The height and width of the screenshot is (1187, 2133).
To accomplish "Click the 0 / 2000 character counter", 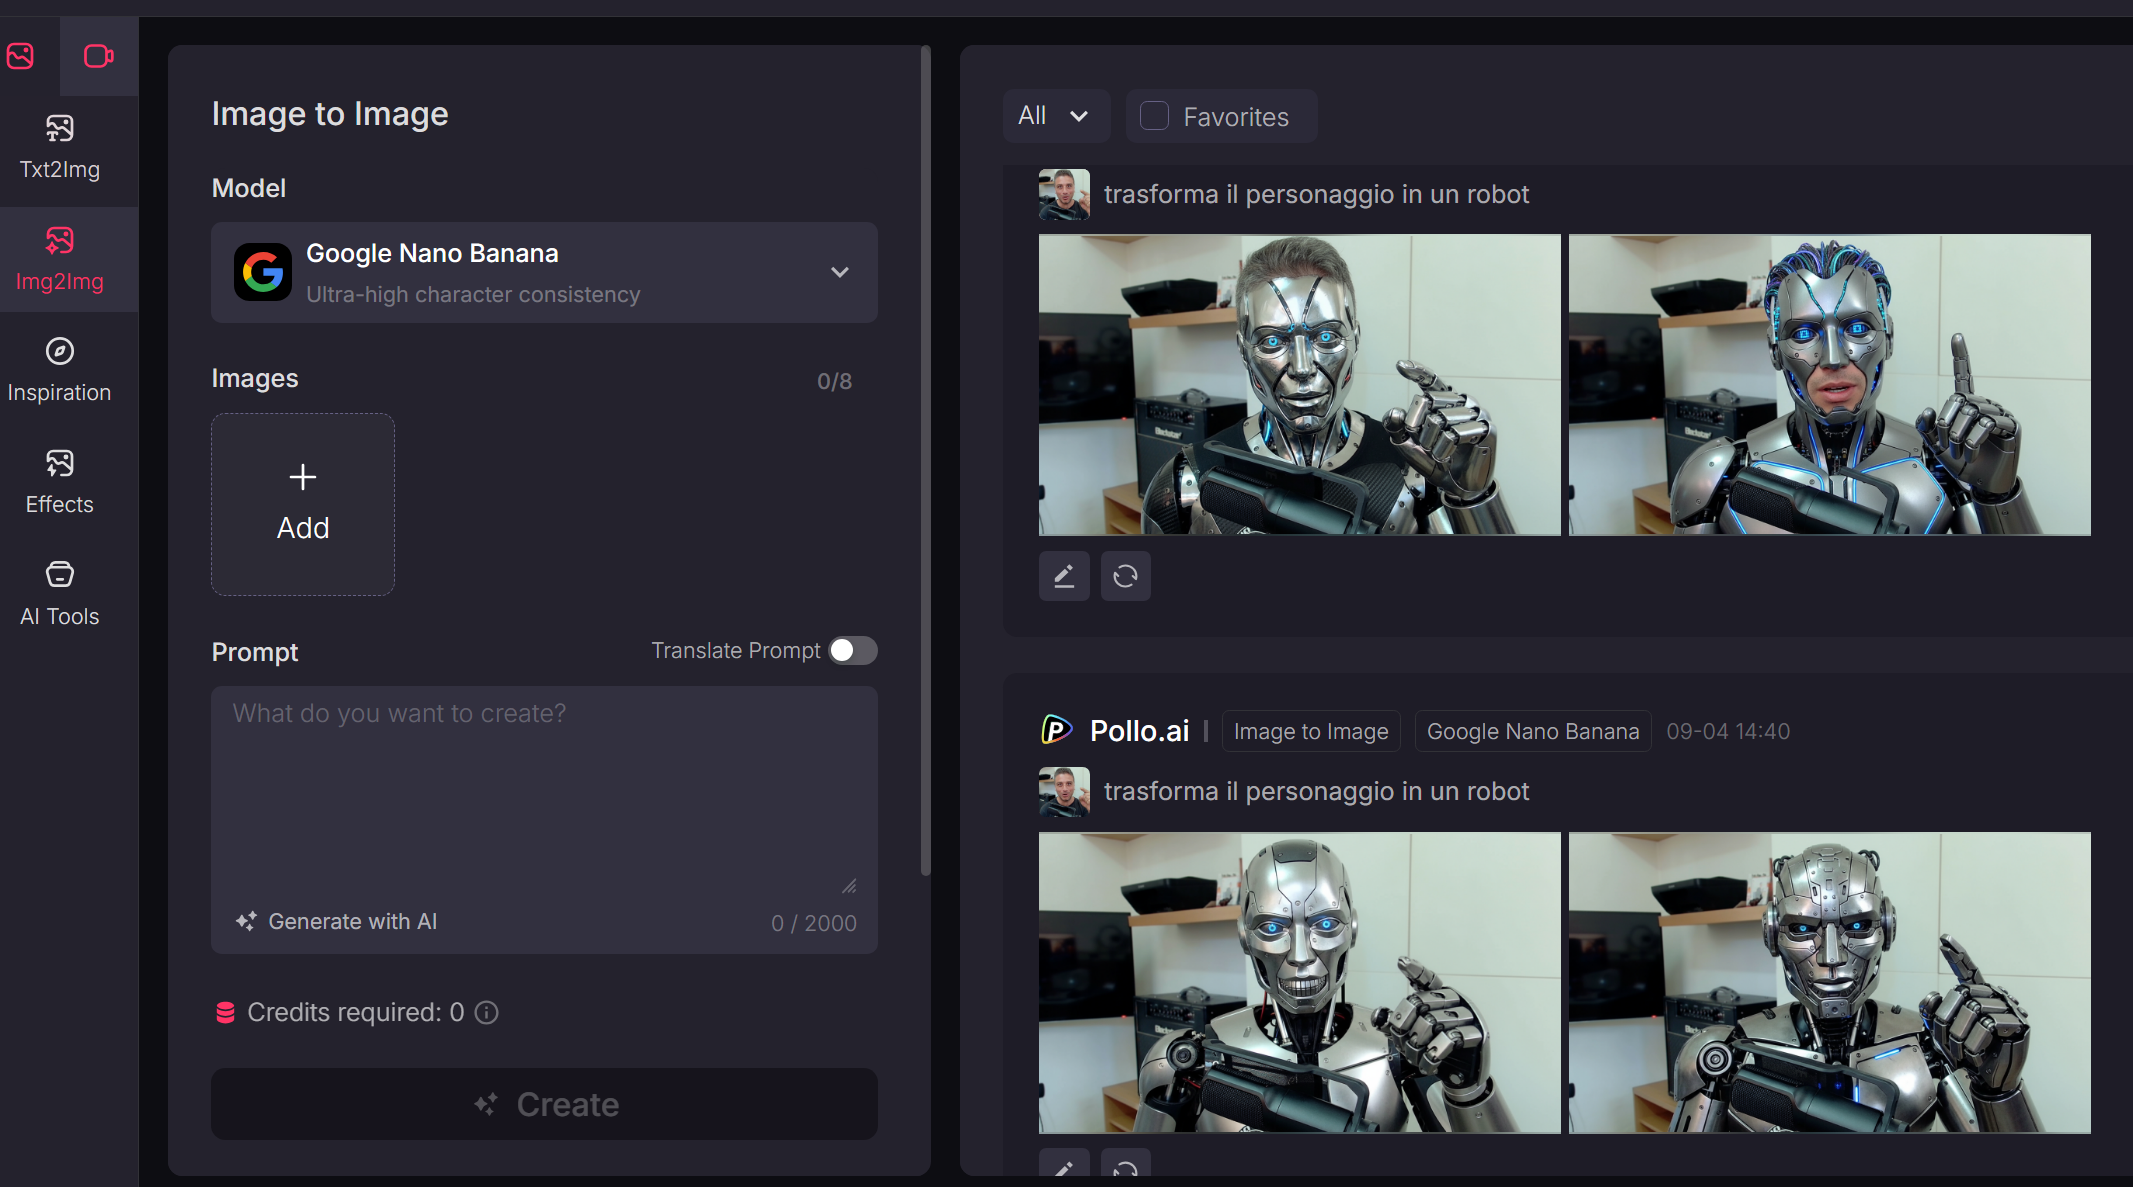I will click(x=813, y=923).
